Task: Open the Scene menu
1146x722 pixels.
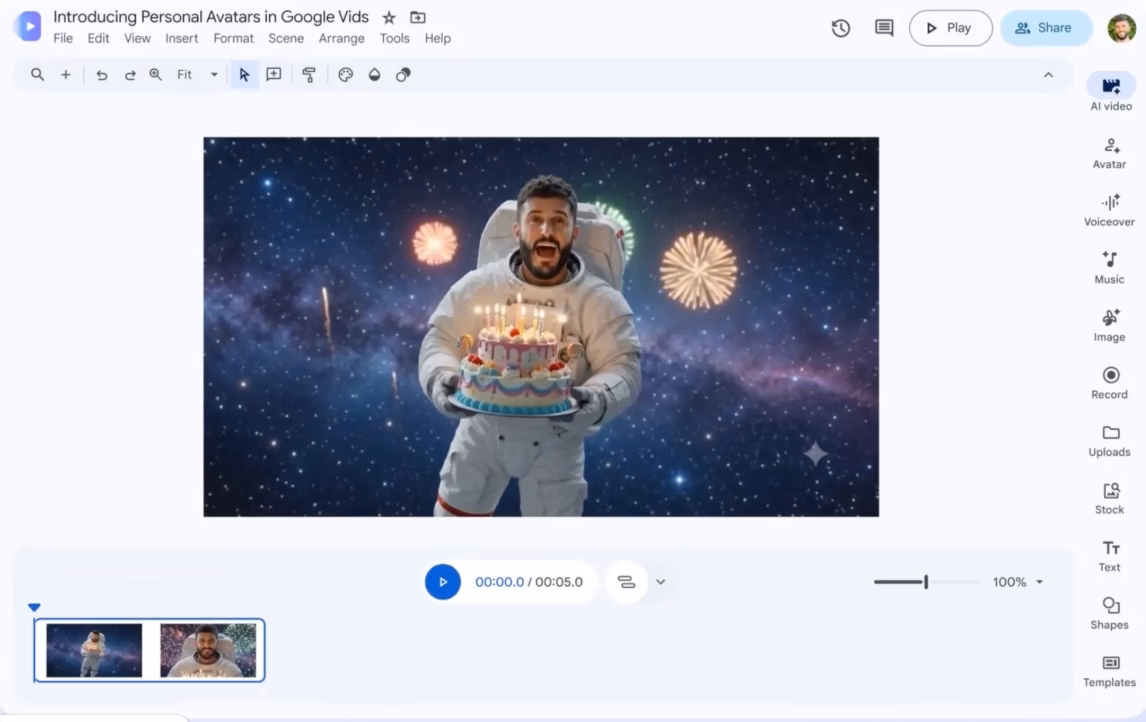Action: 286,38
